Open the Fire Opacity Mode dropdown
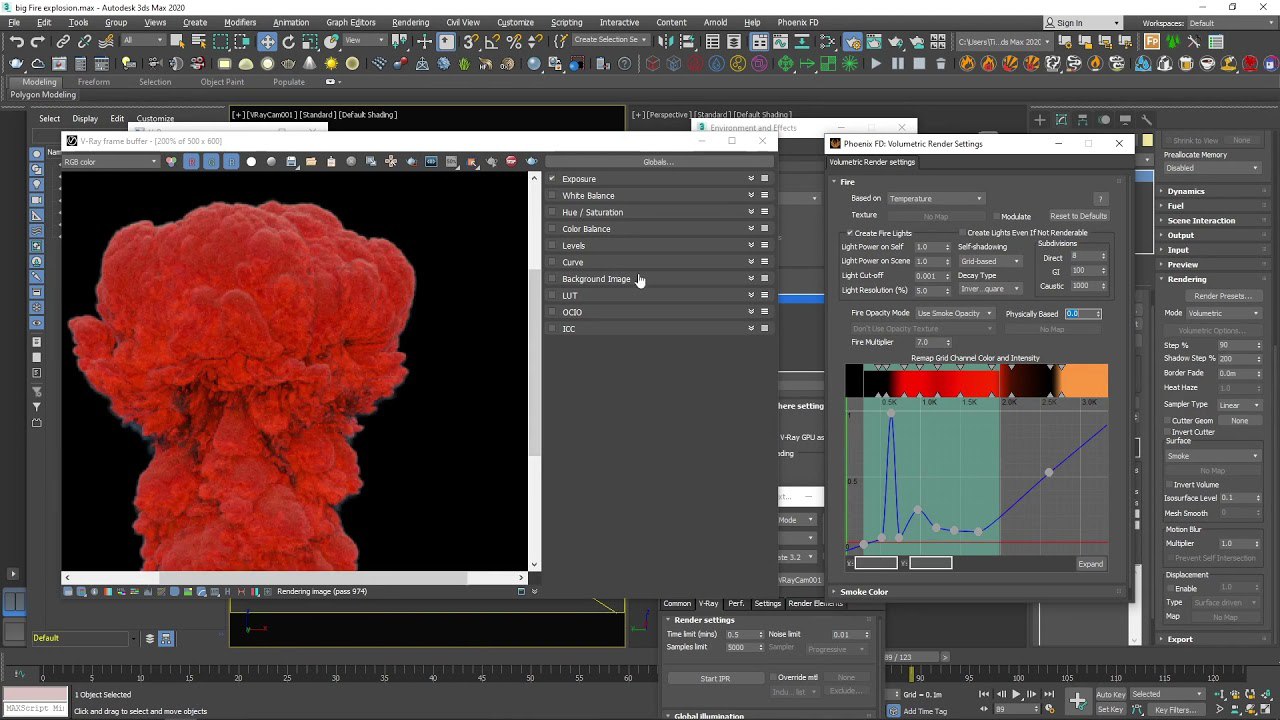 (954, 313)
